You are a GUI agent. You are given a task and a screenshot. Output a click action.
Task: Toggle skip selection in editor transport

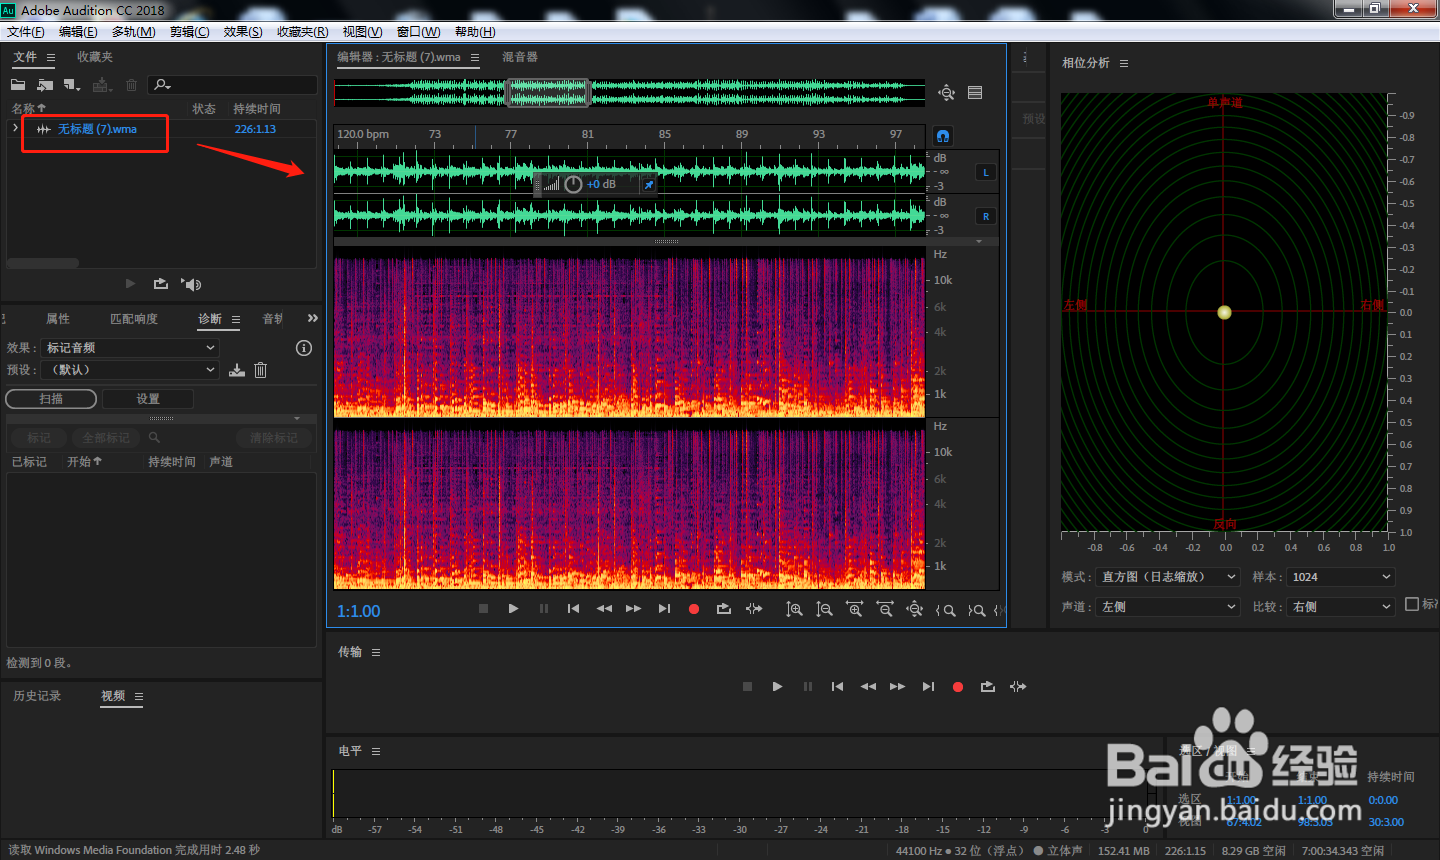pyautogui.click(x=754, y=608)
